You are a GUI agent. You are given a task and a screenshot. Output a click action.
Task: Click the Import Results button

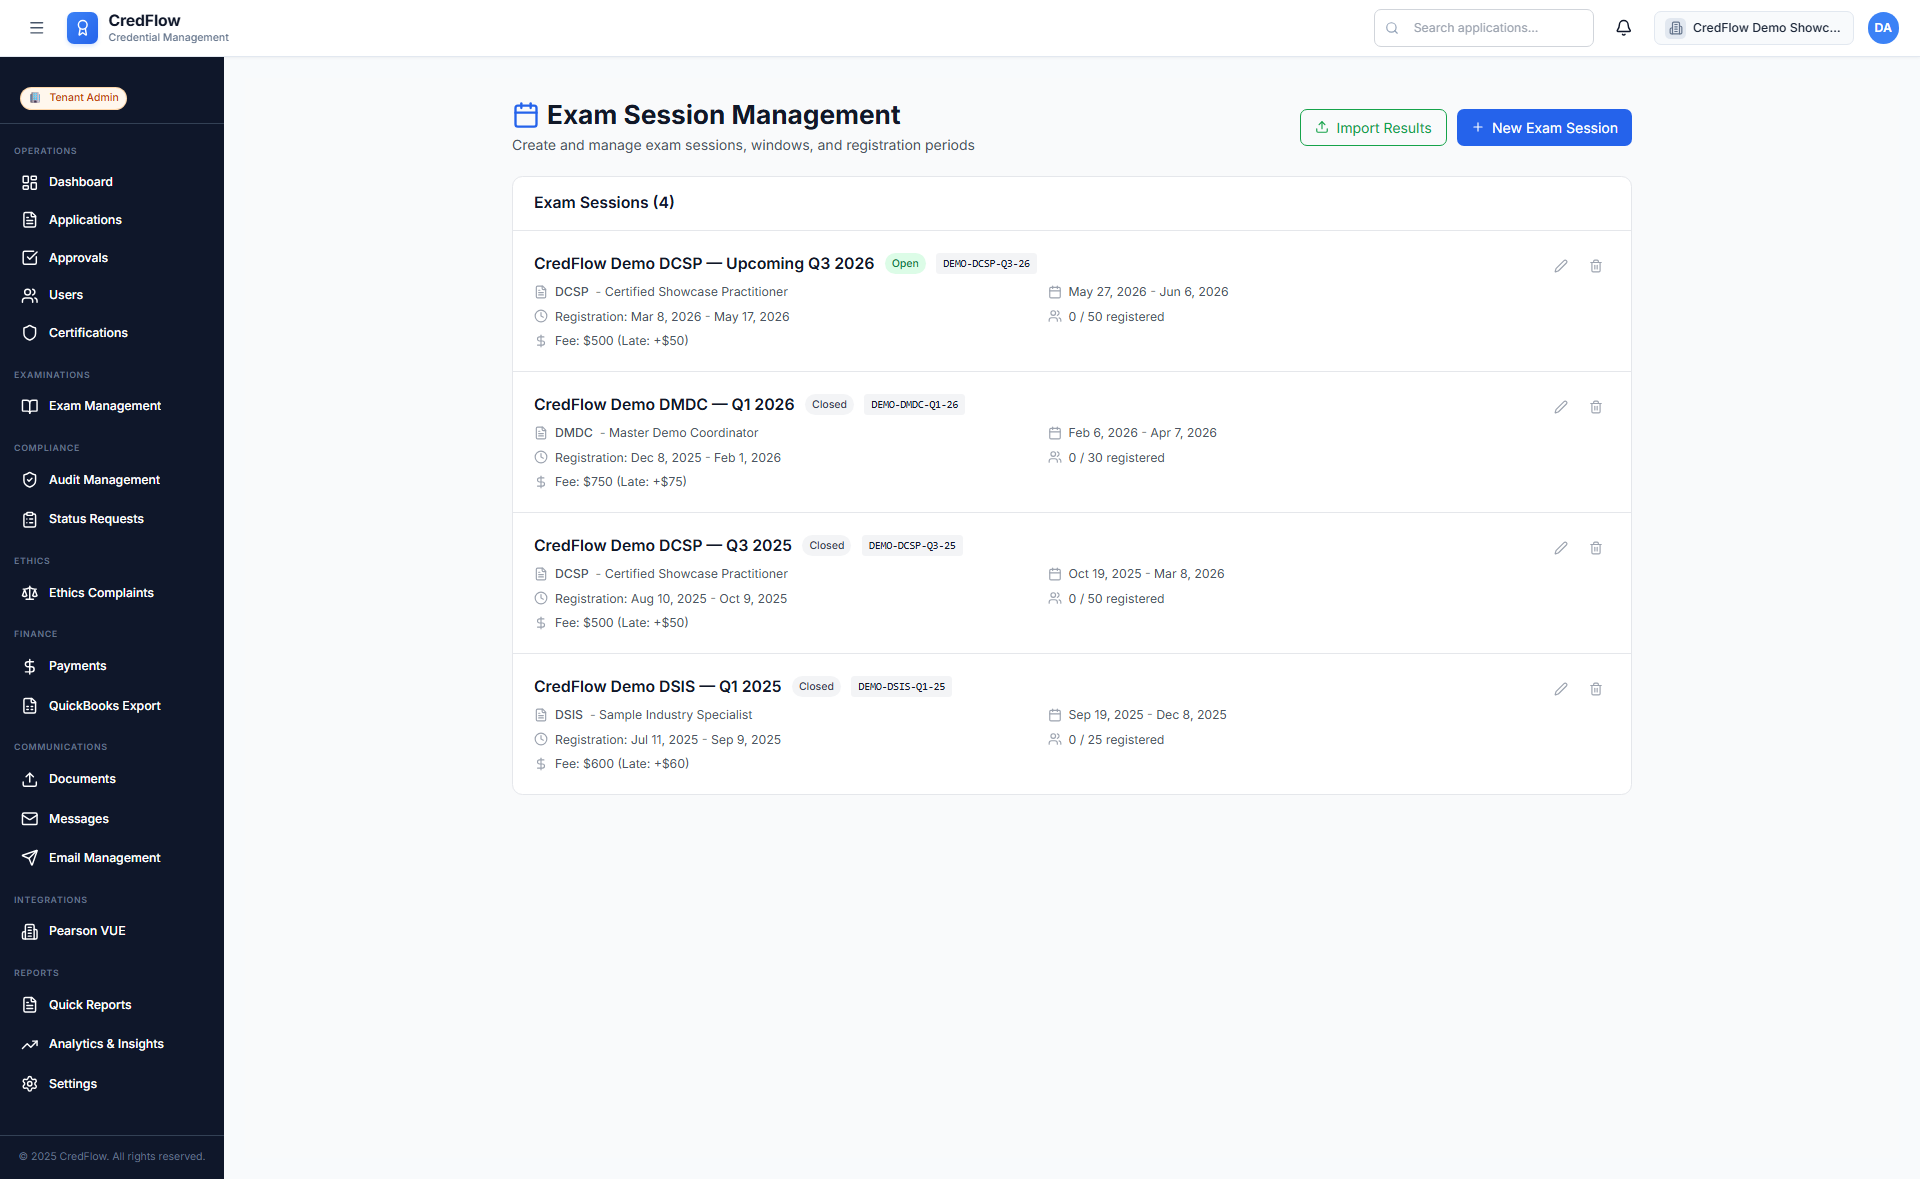tap(1373, 128)
